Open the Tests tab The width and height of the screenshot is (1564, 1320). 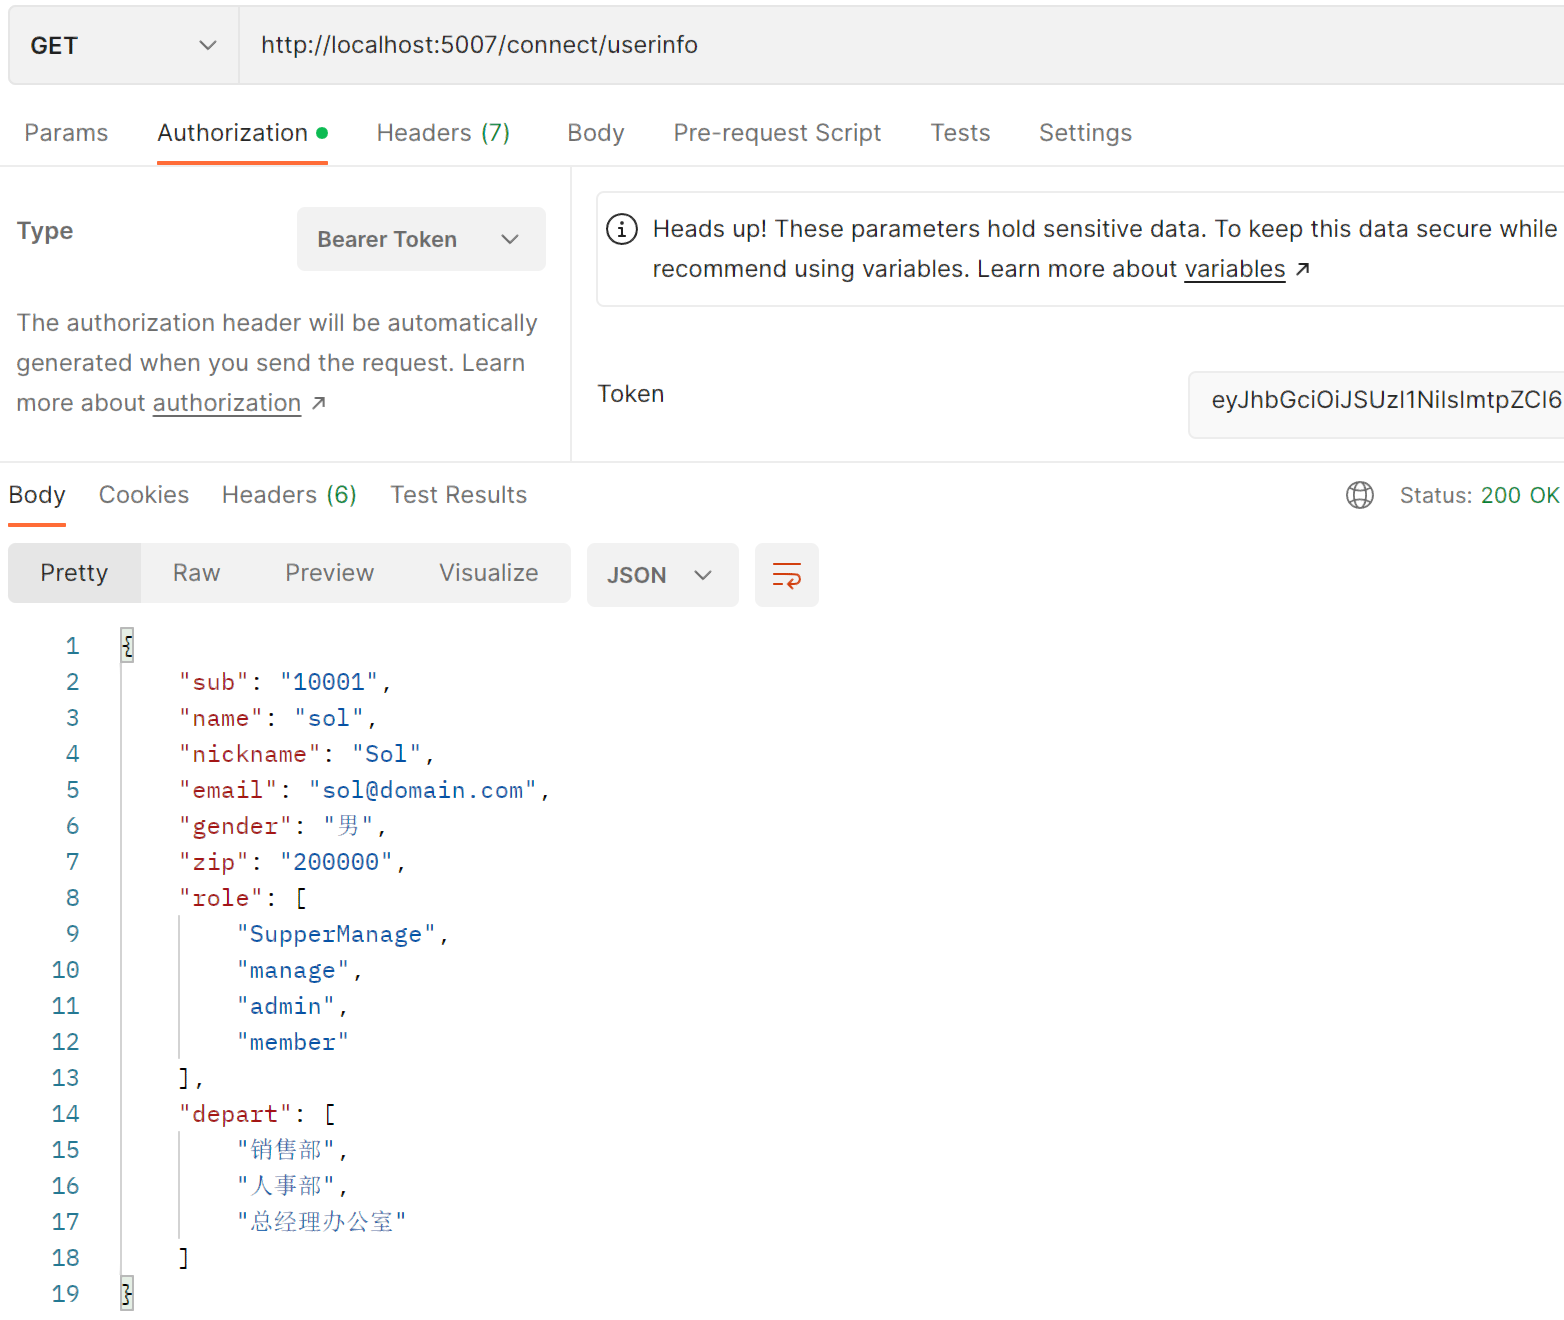[x=960, y=133]
